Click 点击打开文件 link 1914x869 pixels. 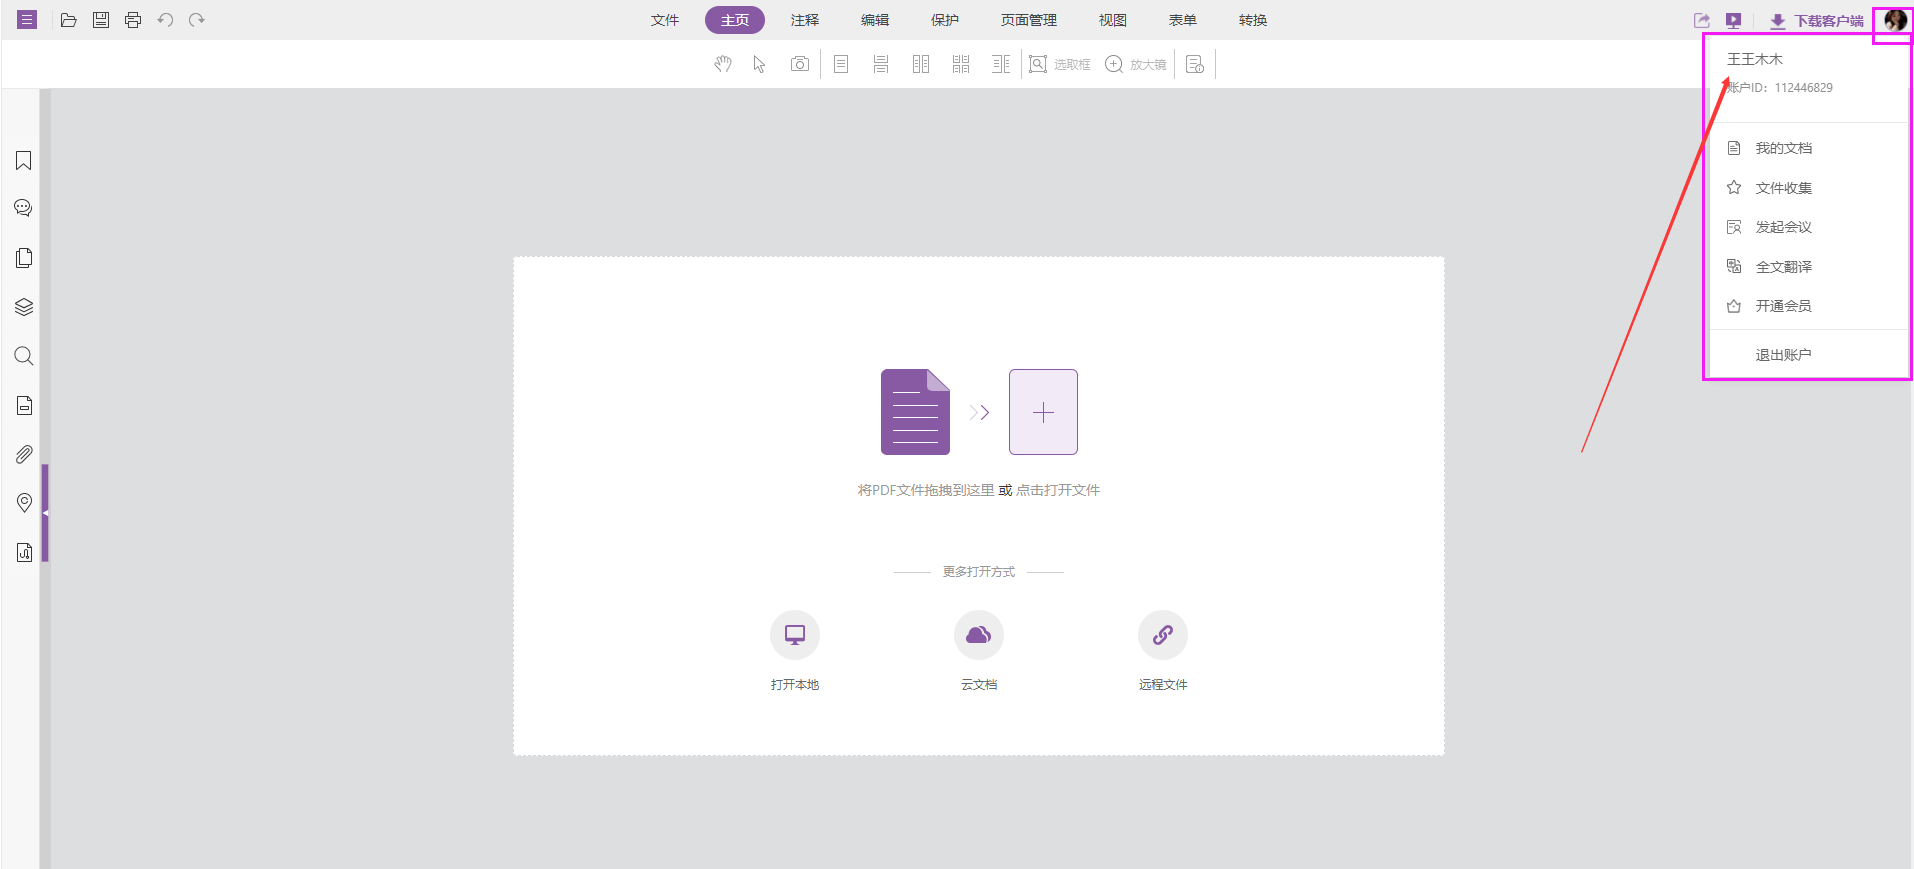point(1058,490)
